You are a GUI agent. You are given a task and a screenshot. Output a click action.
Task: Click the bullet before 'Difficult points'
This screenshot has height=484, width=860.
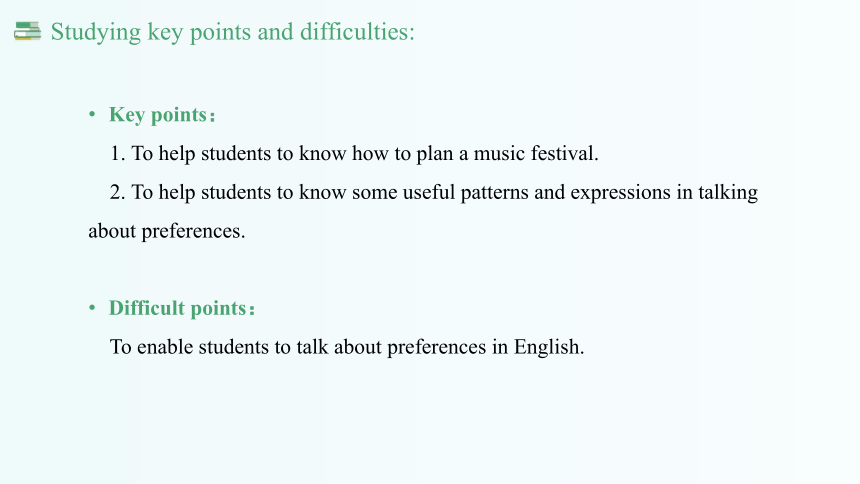pyautogui.click(x=92, y=308)
